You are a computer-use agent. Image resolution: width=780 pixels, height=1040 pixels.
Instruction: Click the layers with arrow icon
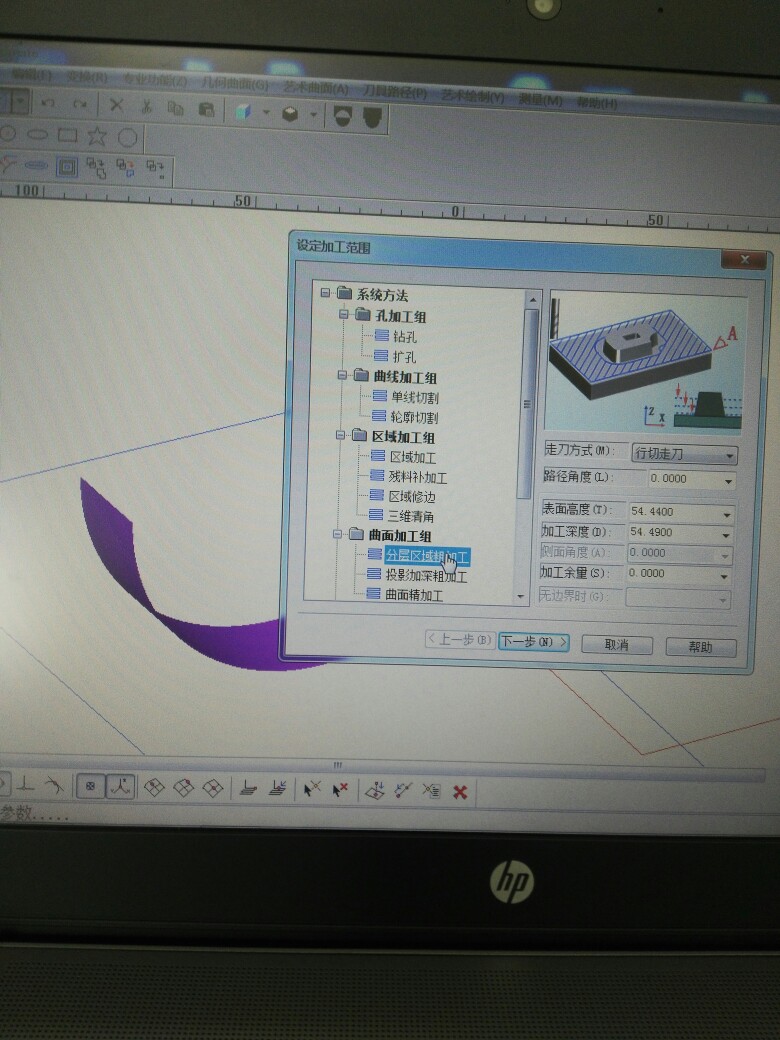[x=277, y=789]
